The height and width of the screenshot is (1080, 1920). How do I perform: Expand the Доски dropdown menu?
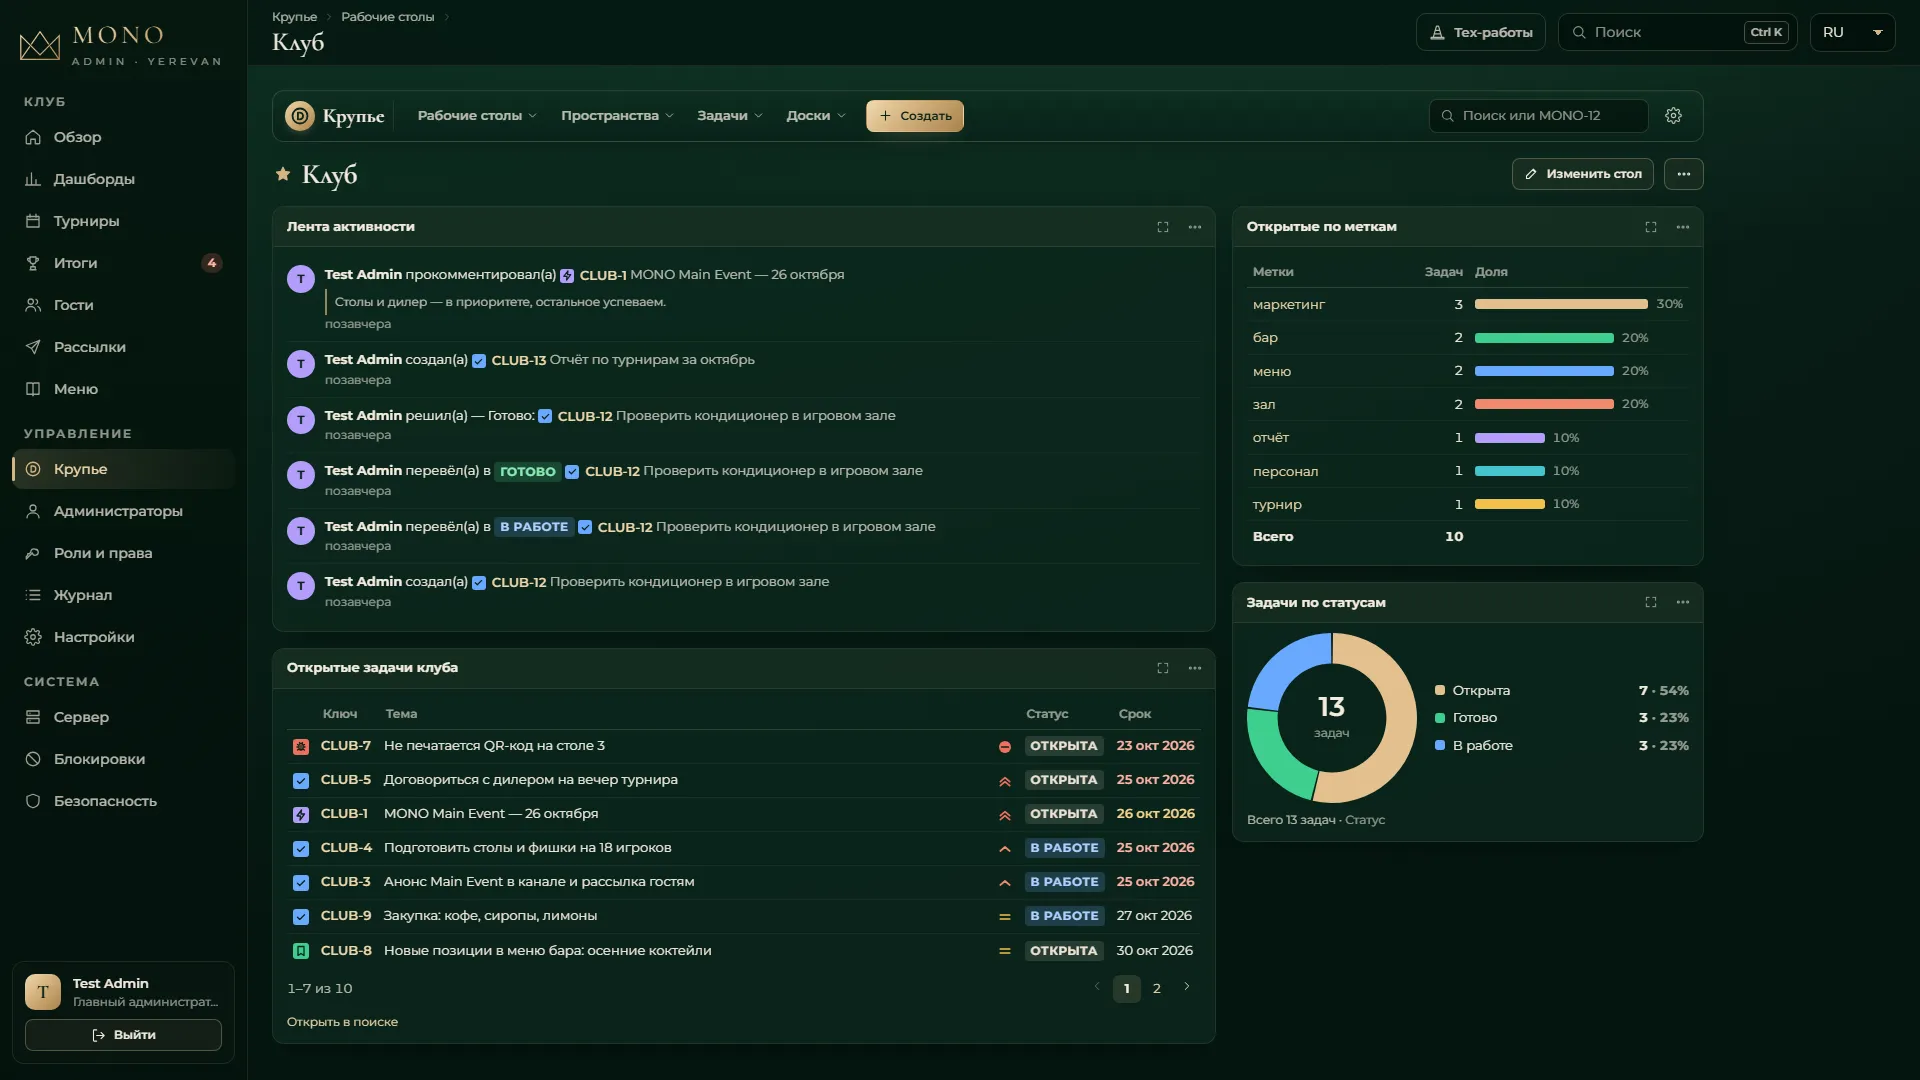click(816, 116)
